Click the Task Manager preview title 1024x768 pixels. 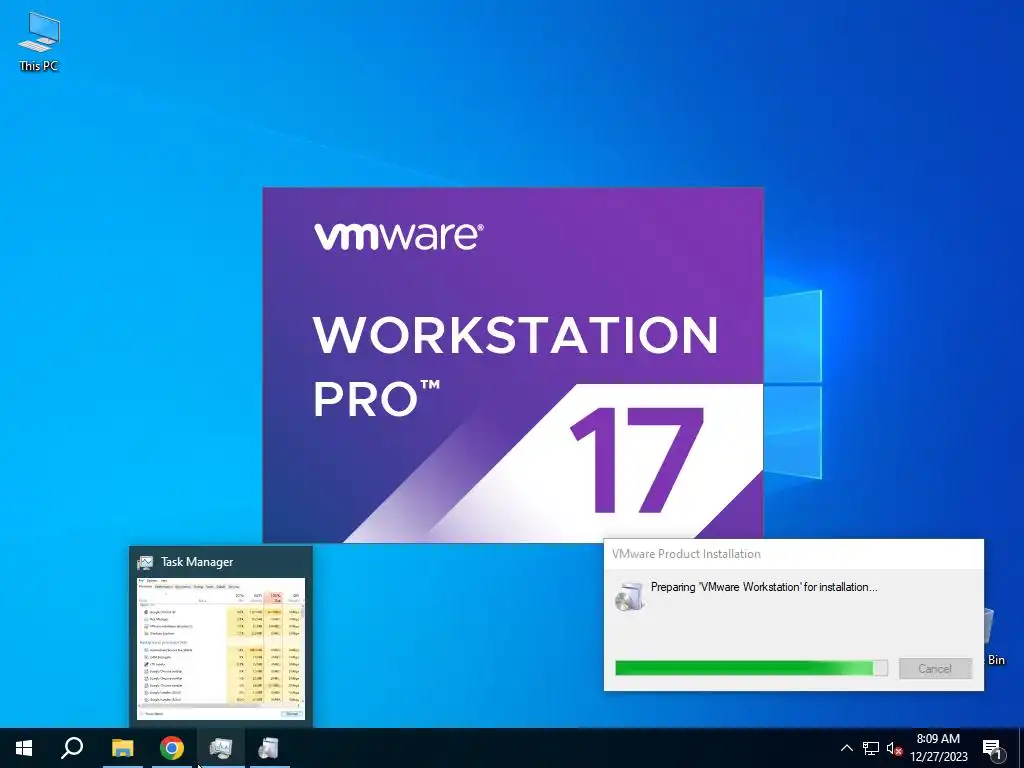[x=197, y=562]
